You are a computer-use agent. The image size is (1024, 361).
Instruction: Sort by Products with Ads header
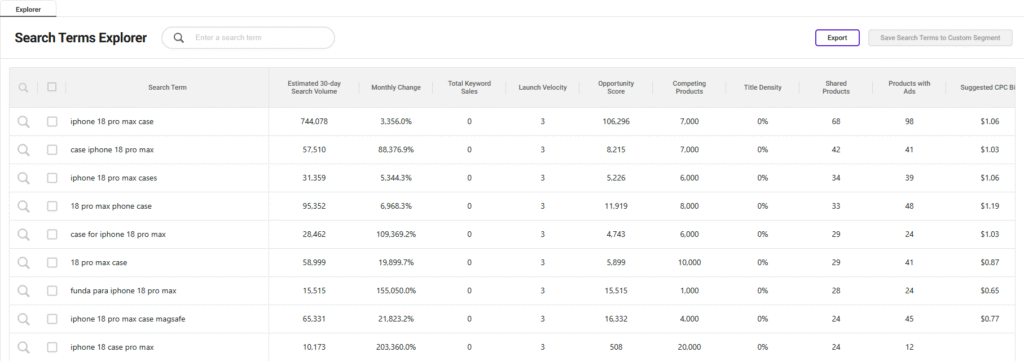[909, 87]
